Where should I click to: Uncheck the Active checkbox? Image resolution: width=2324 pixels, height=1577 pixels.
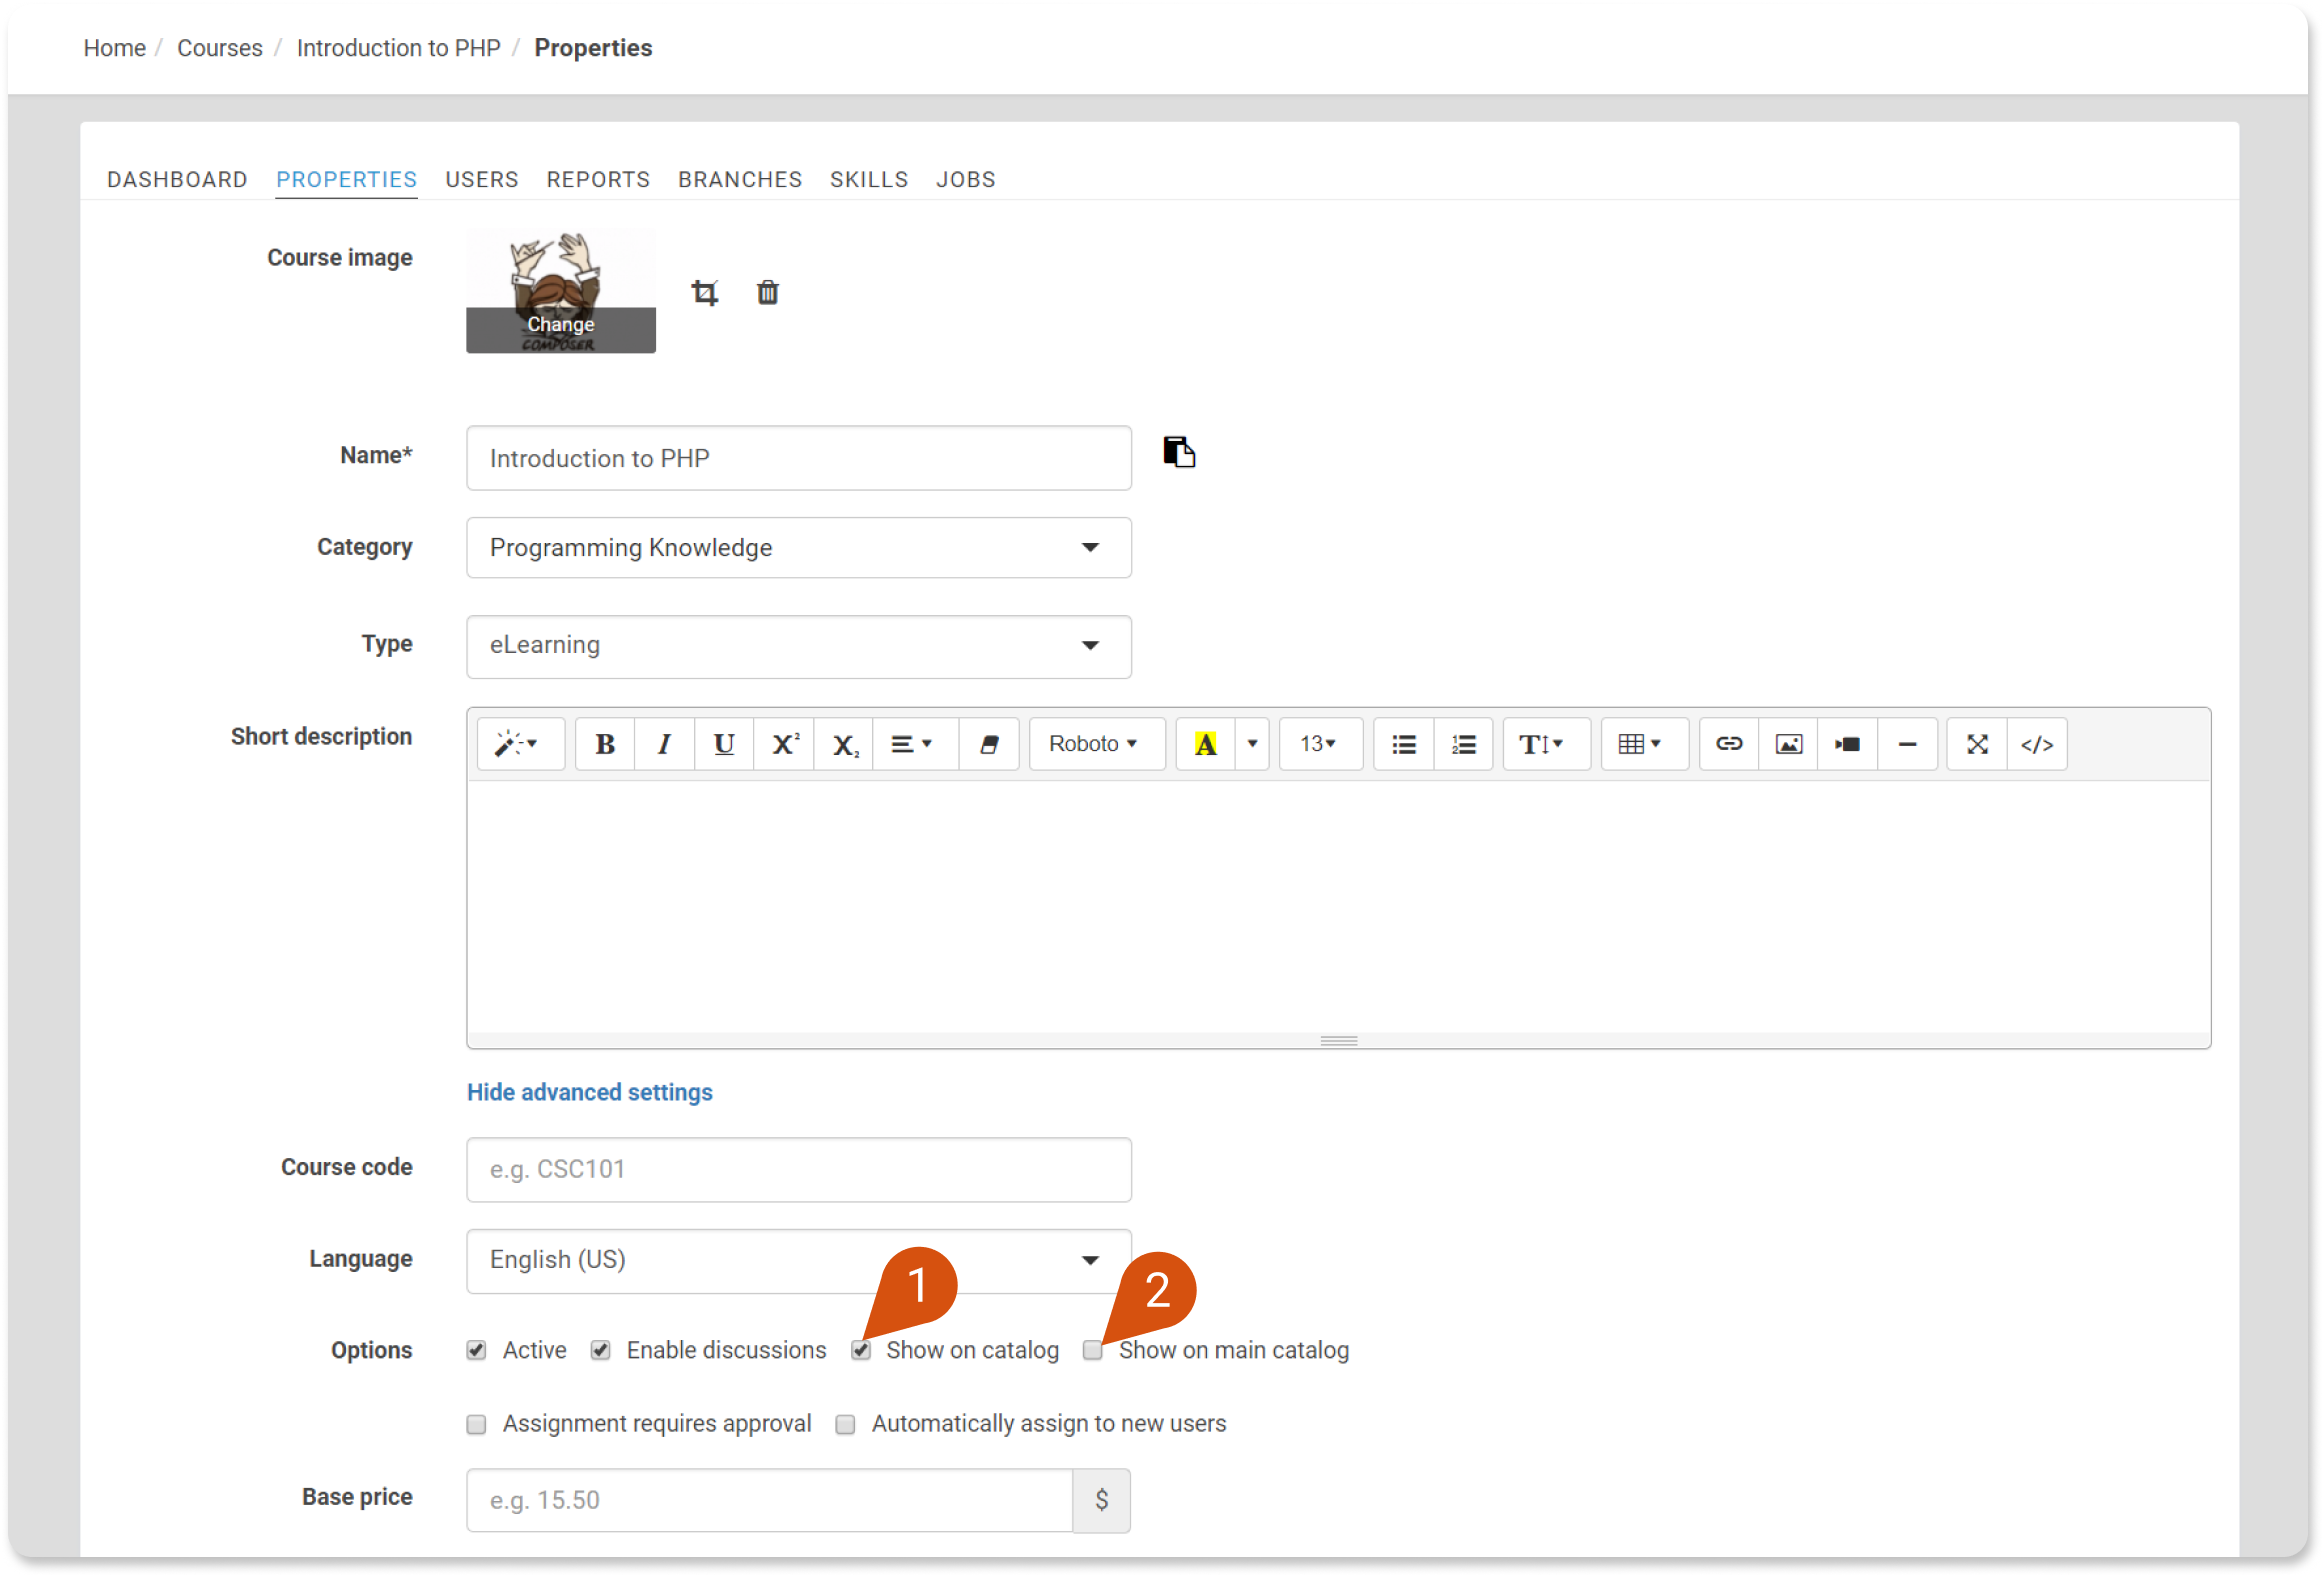point(476,1351)
